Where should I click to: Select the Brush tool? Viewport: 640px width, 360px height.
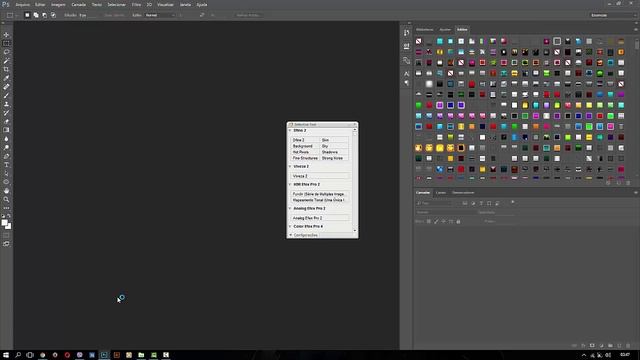coord(6,96)
